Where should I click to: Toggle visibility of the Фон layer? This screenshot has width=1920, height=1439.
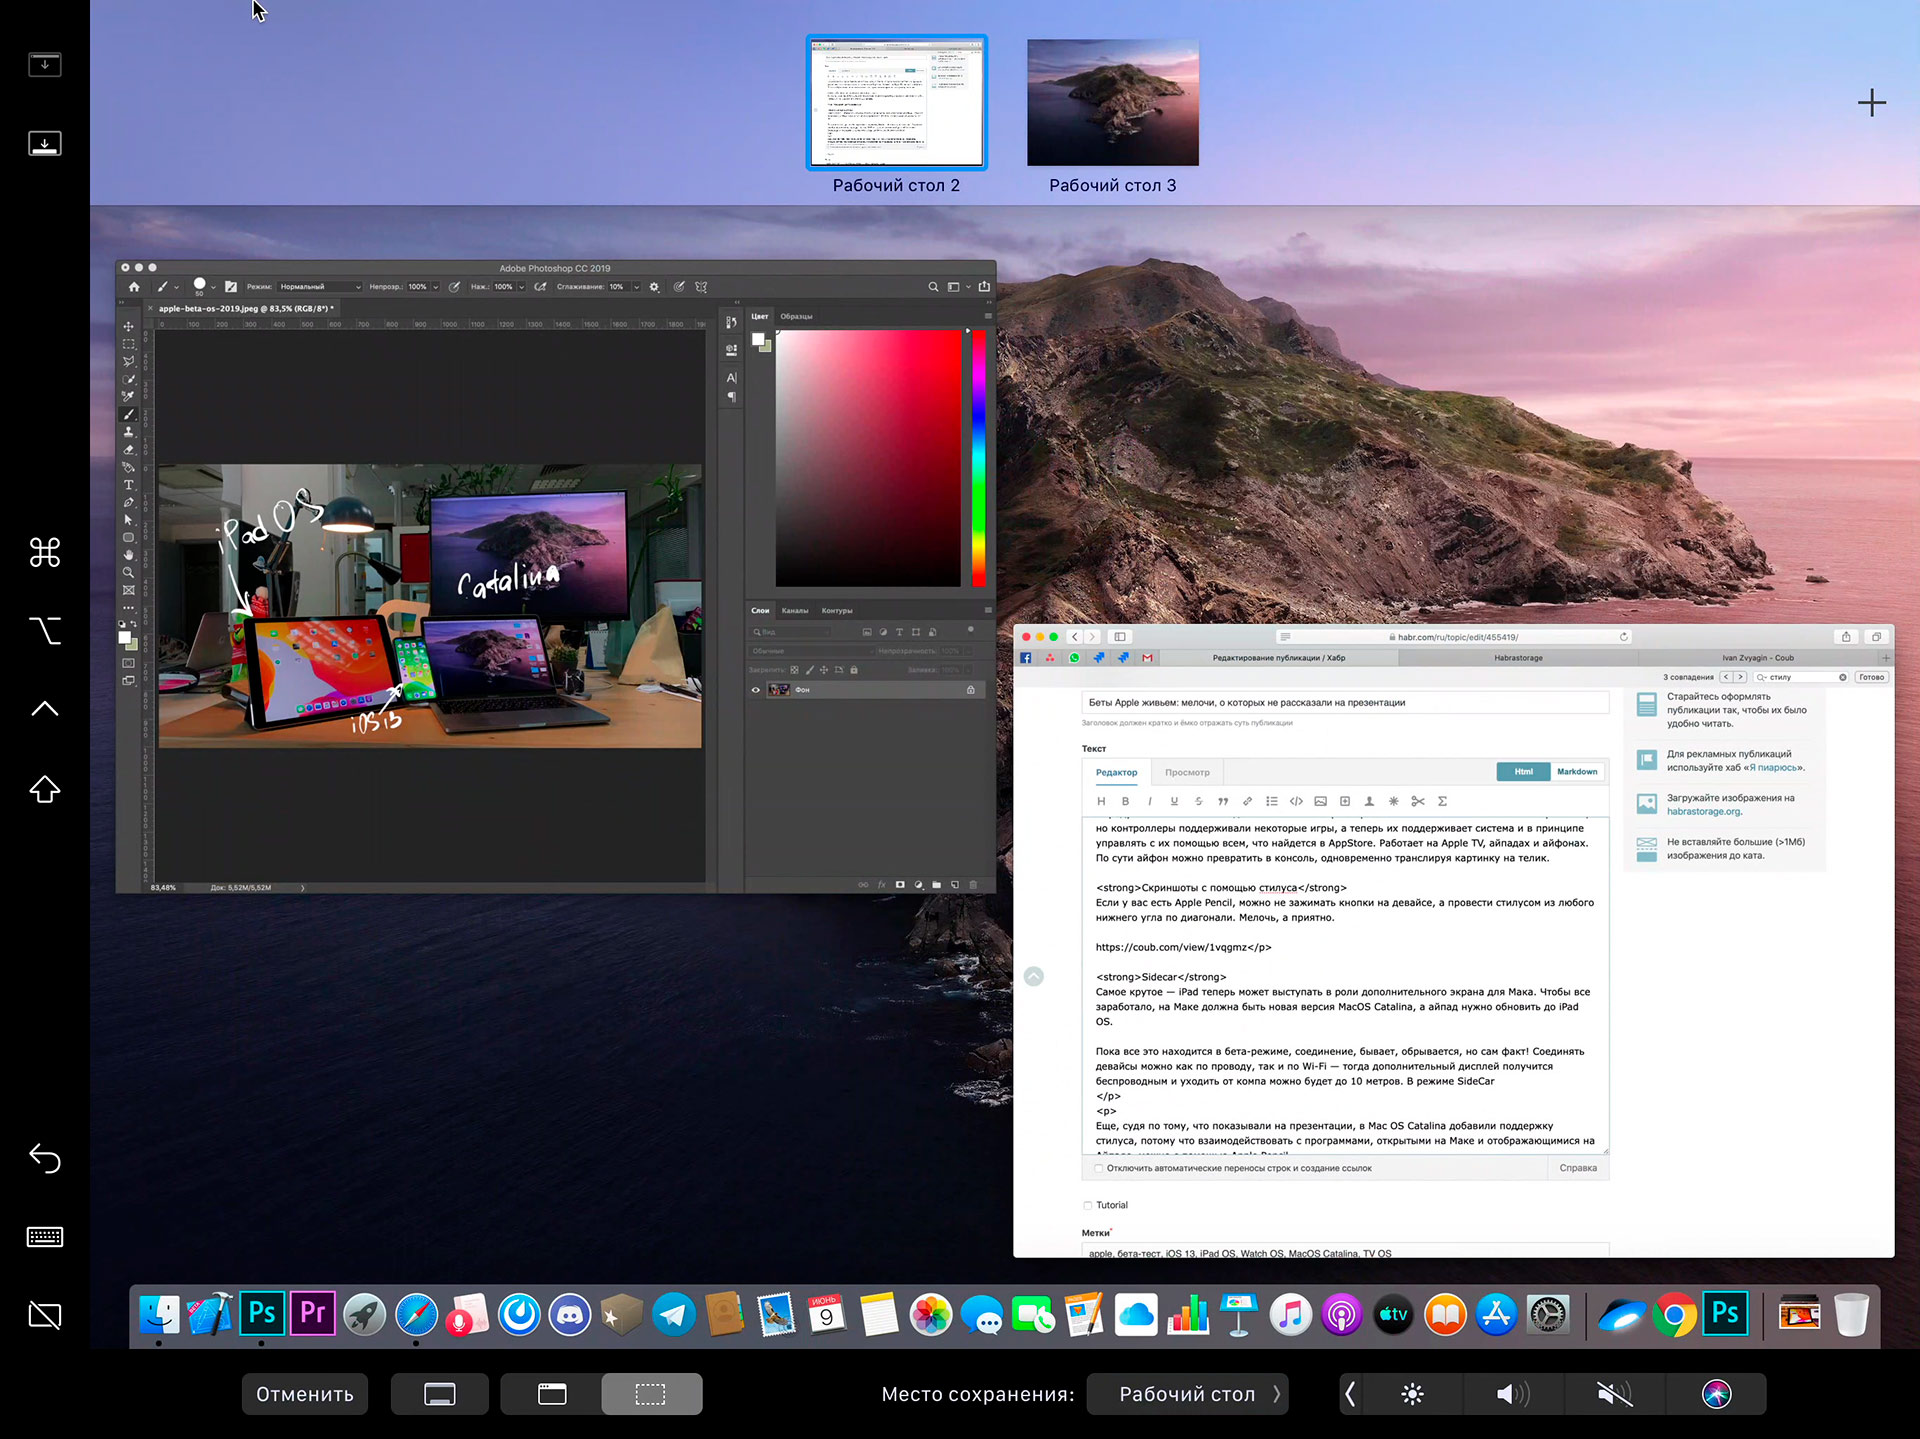pos(756,690)
